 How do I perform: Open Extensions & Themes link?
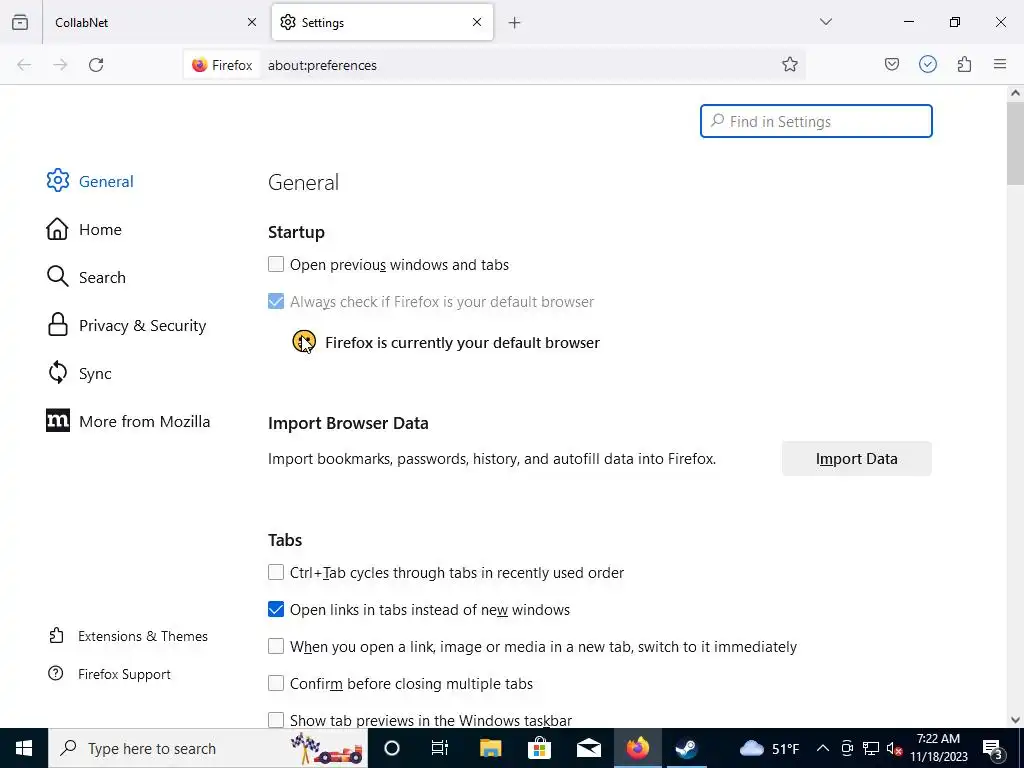tap(128, 636)
